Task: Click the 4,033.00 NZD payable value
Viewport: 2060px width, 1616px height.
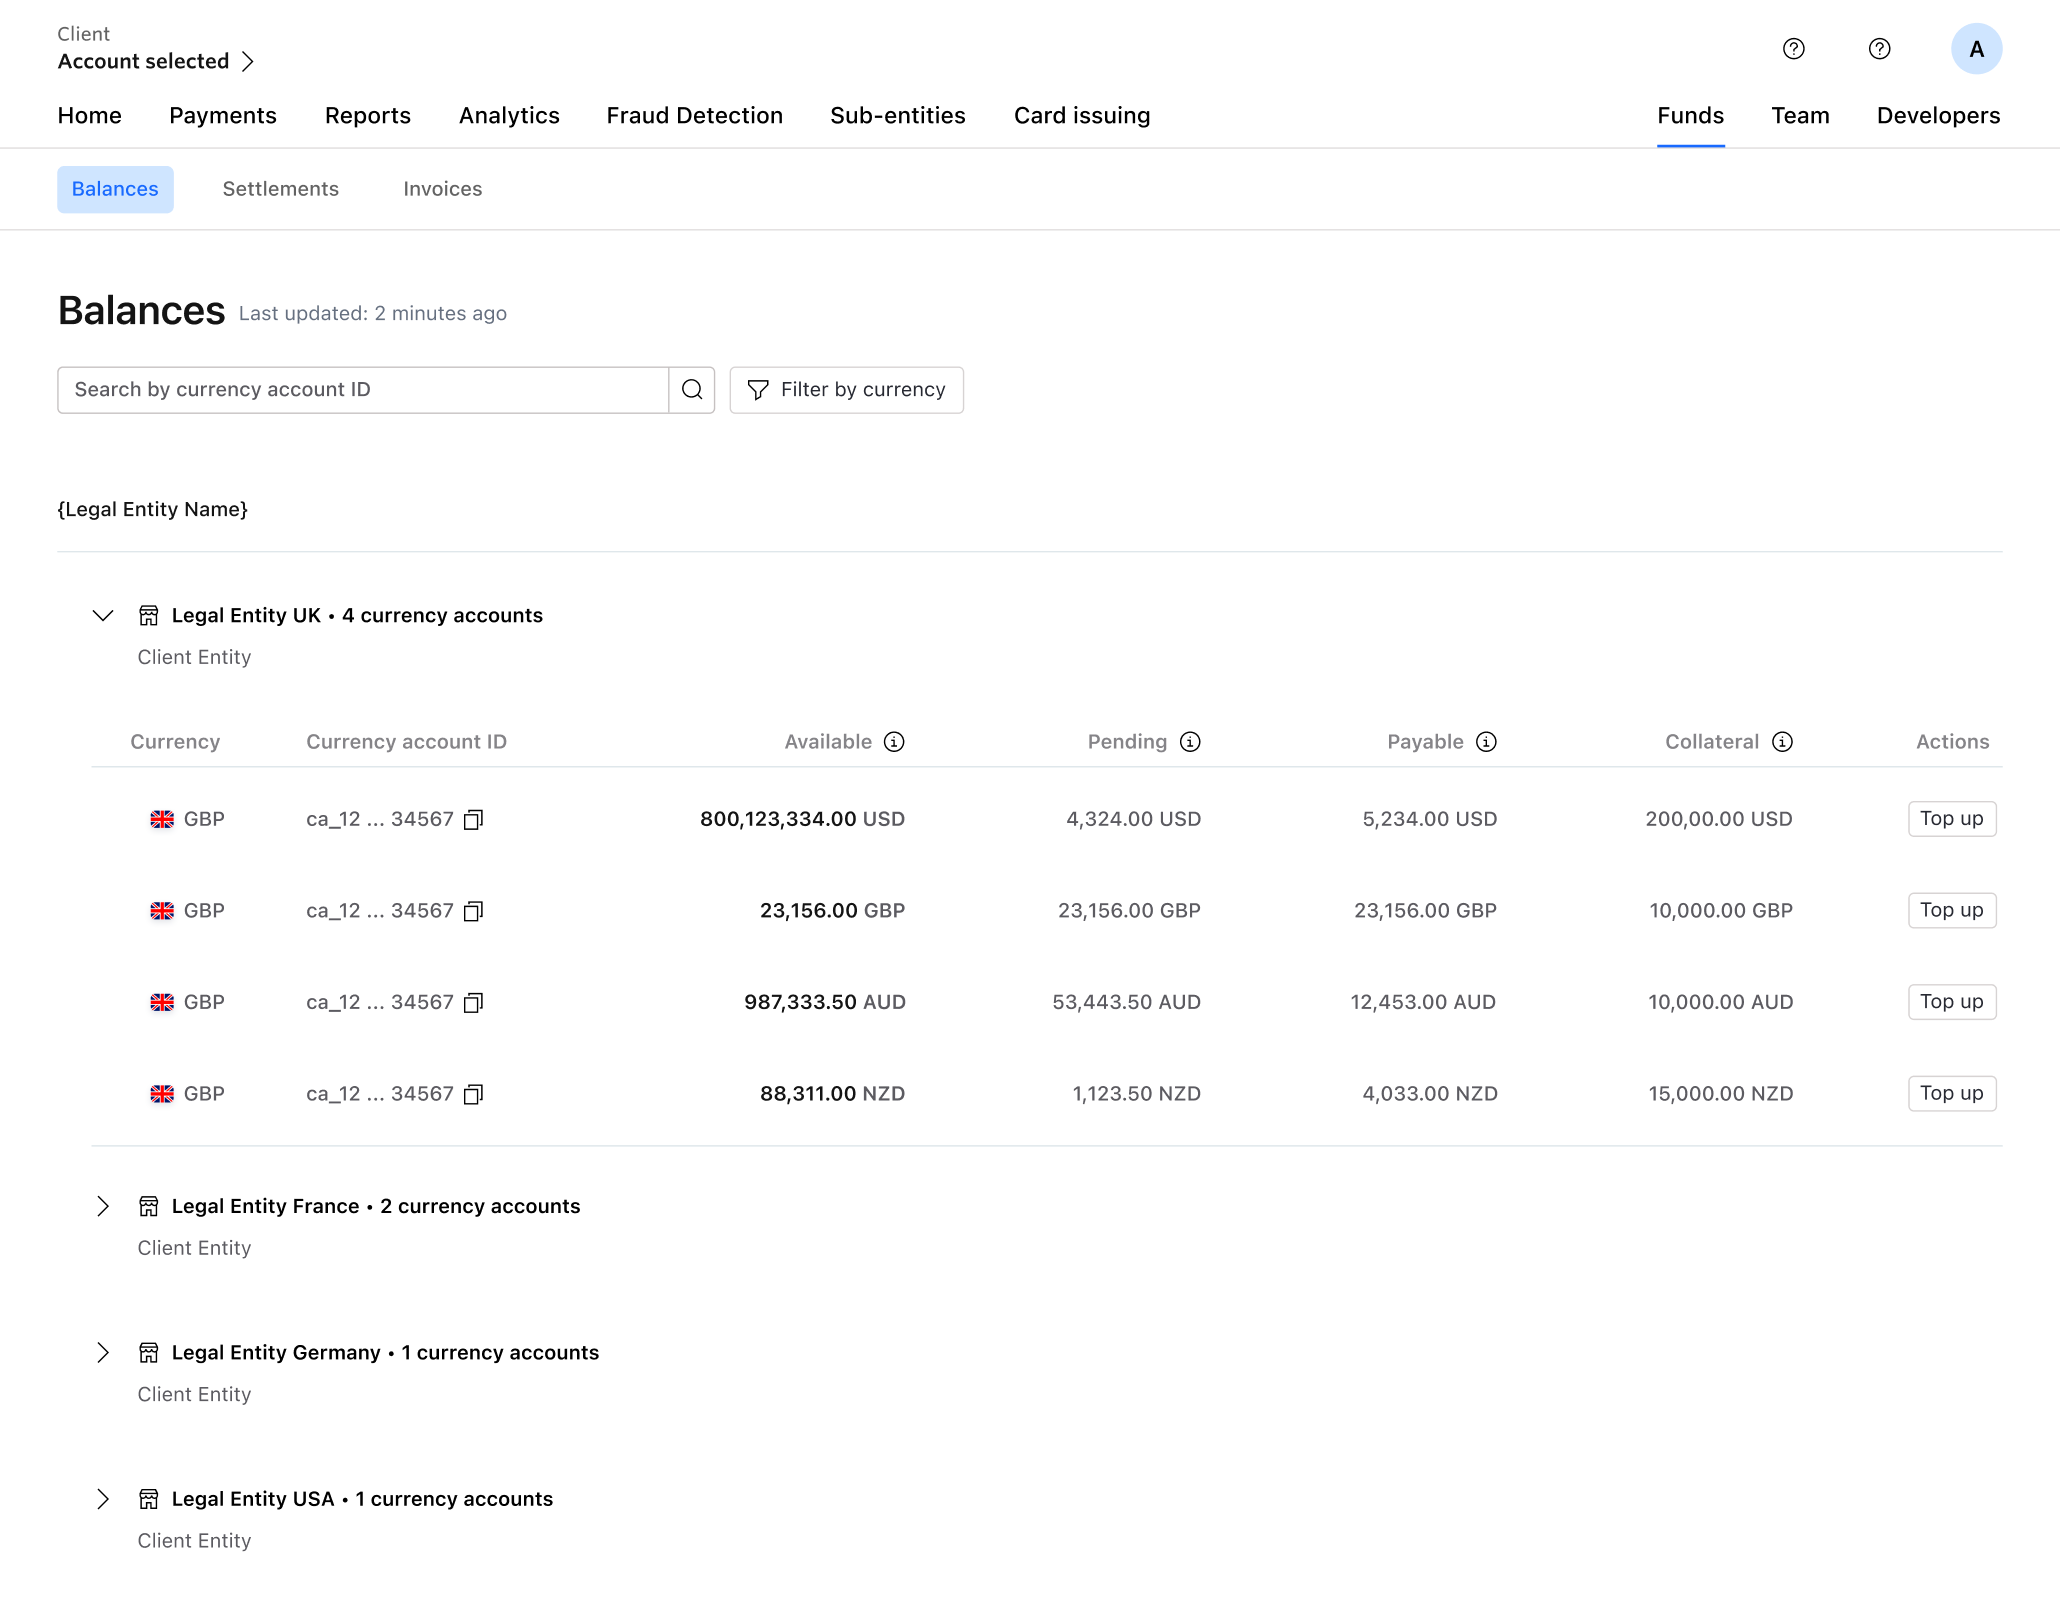Action: tap(1430, 1094)
